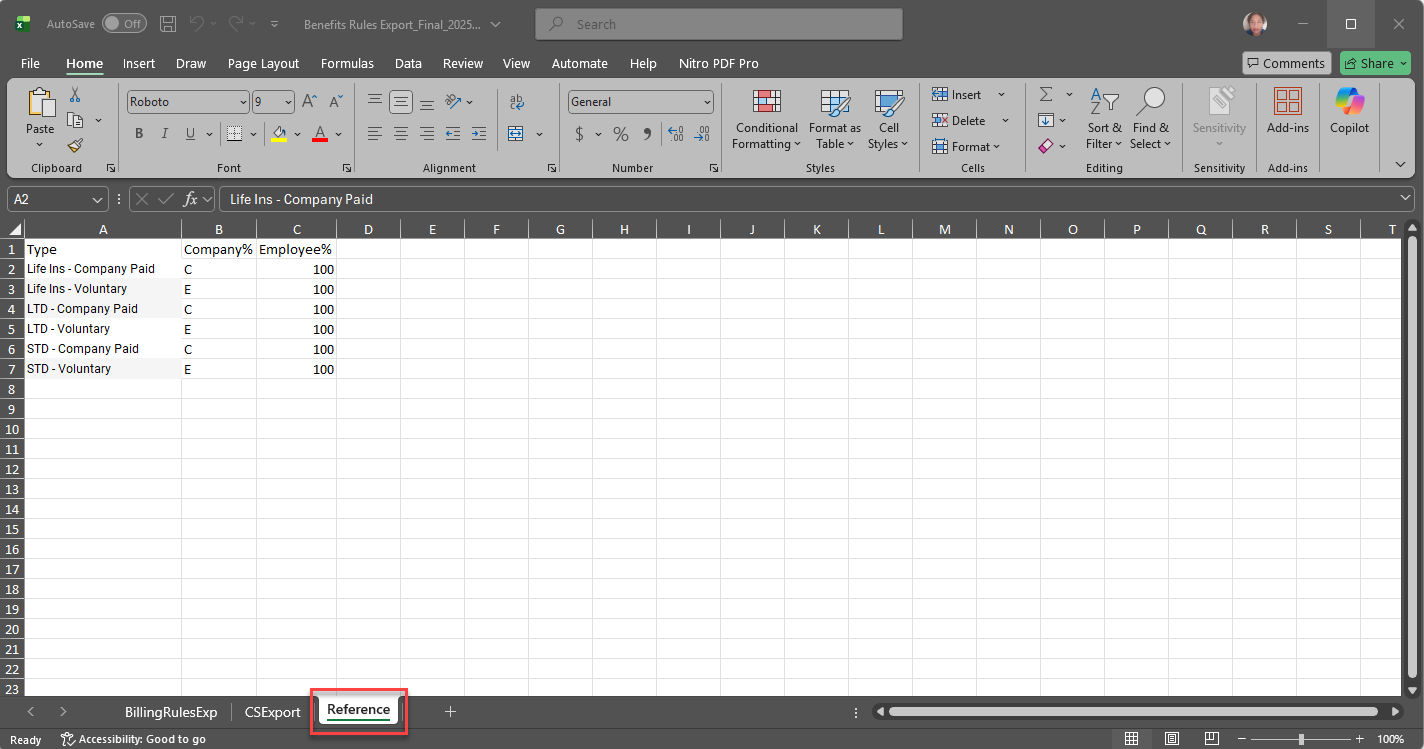The height and width of the screenshot is (749, 1424).
Task: Click into the Search box
Action: pos(718,24)
